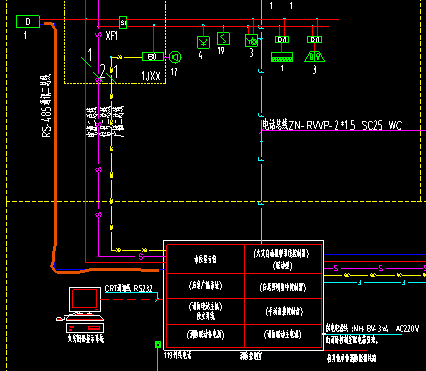This screenshot has width=426, height=371.
Task: Click the bottom-right cell of control panel
Action: [283, 334]
